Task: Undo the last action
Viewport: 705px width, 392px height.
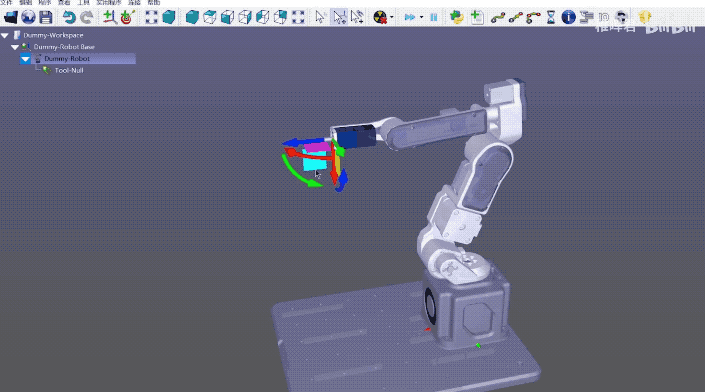Action: (69, 18)
